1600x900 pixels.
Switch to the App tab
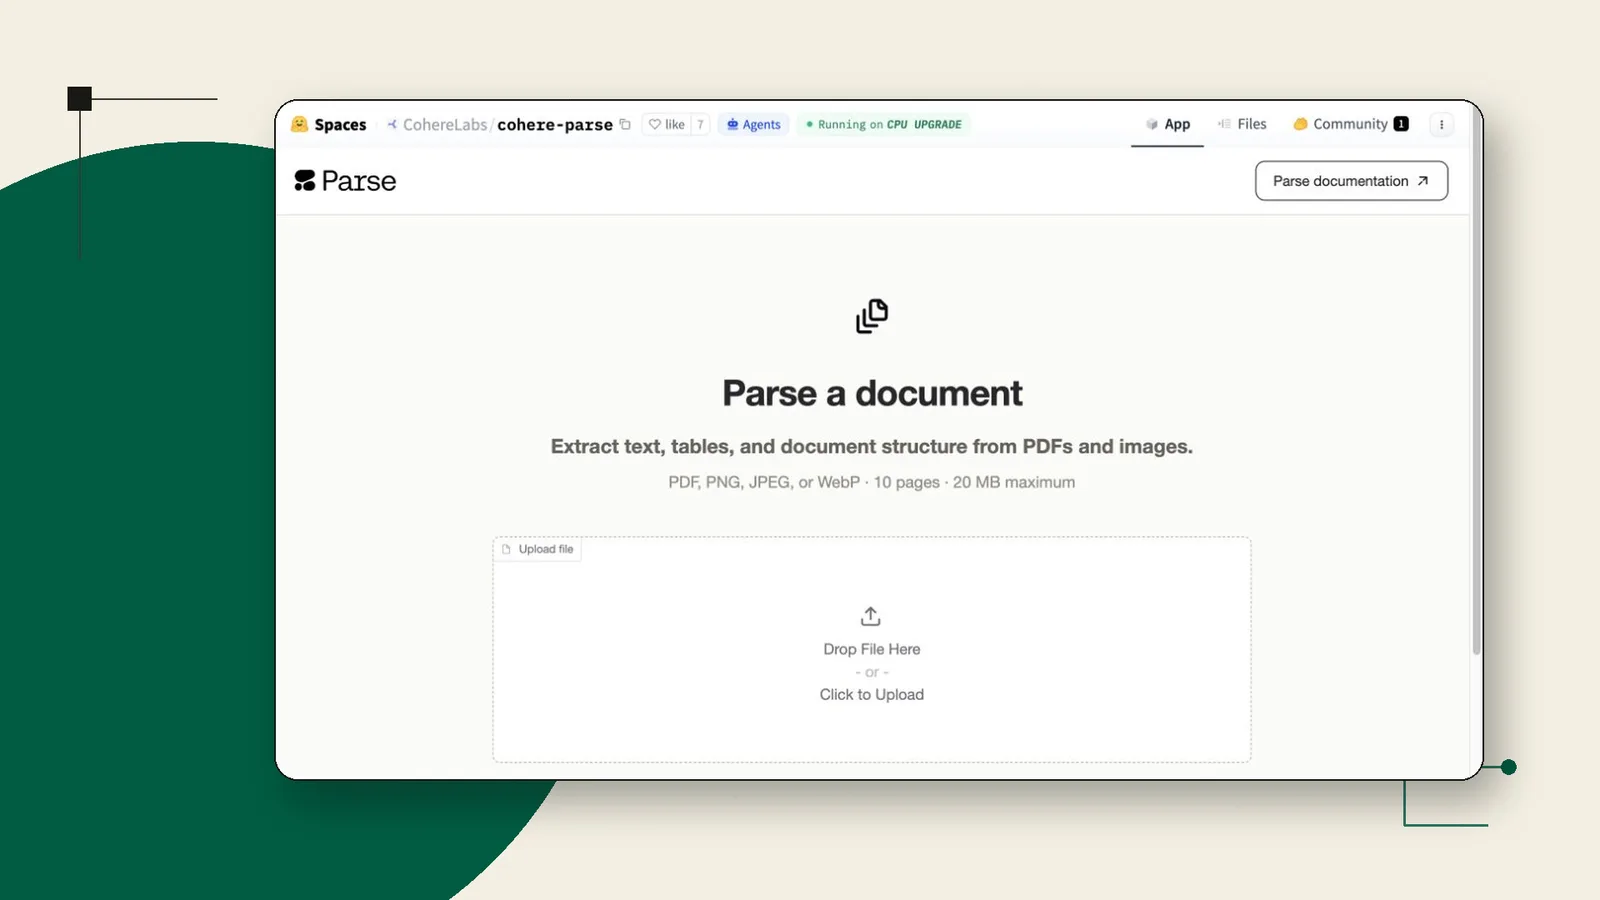1167,124
